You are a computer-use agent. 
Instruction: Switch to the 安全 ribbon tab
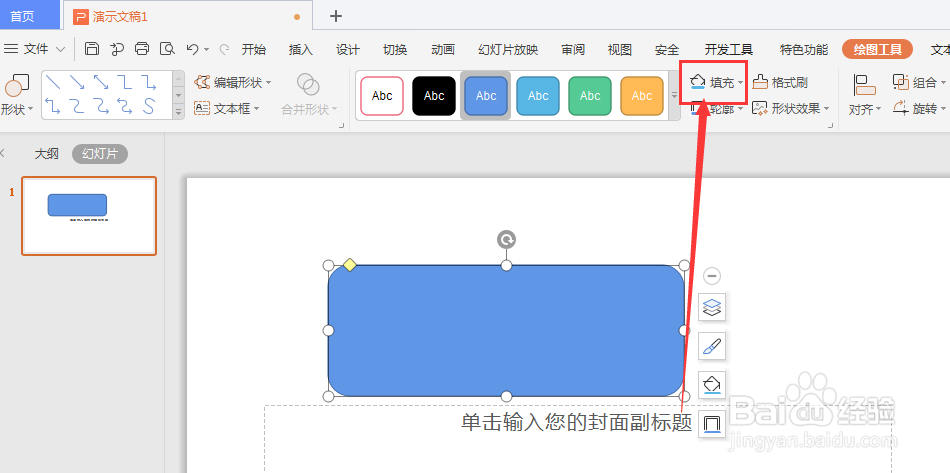(667, 50)
